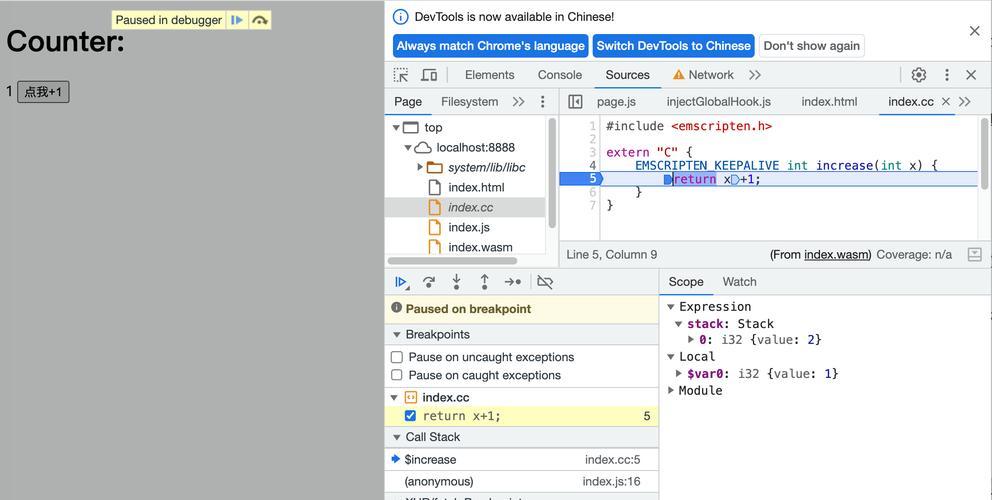
Task: Select index.cc in the file tree
Action: tap(471, 208)
